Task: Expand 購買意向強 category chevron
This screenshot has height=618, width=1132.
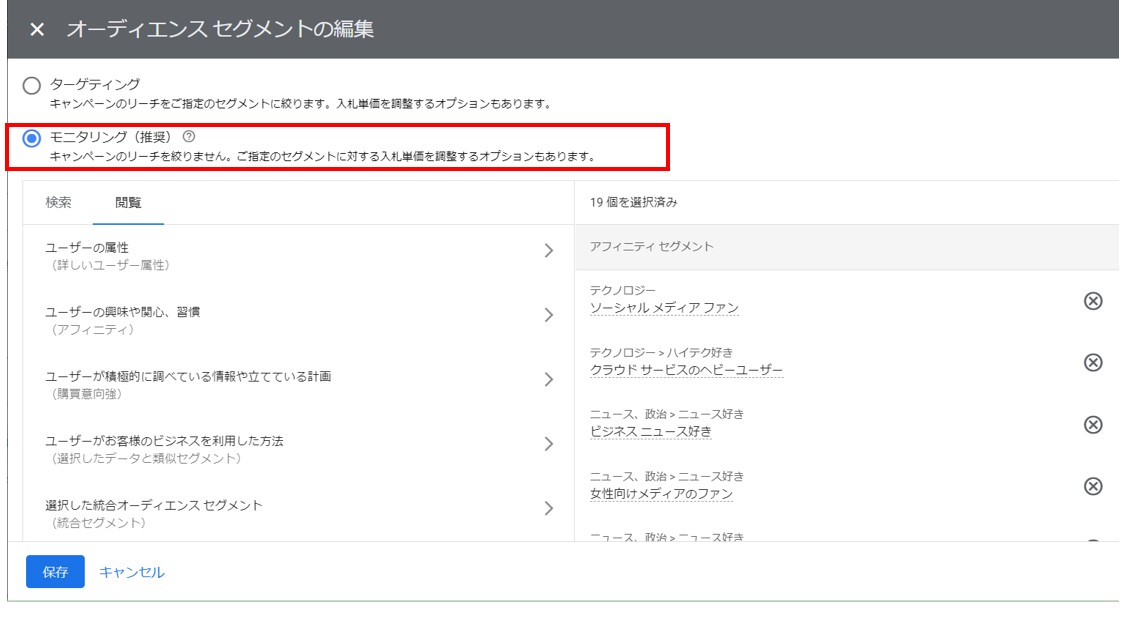Action: tap(549, 379)
